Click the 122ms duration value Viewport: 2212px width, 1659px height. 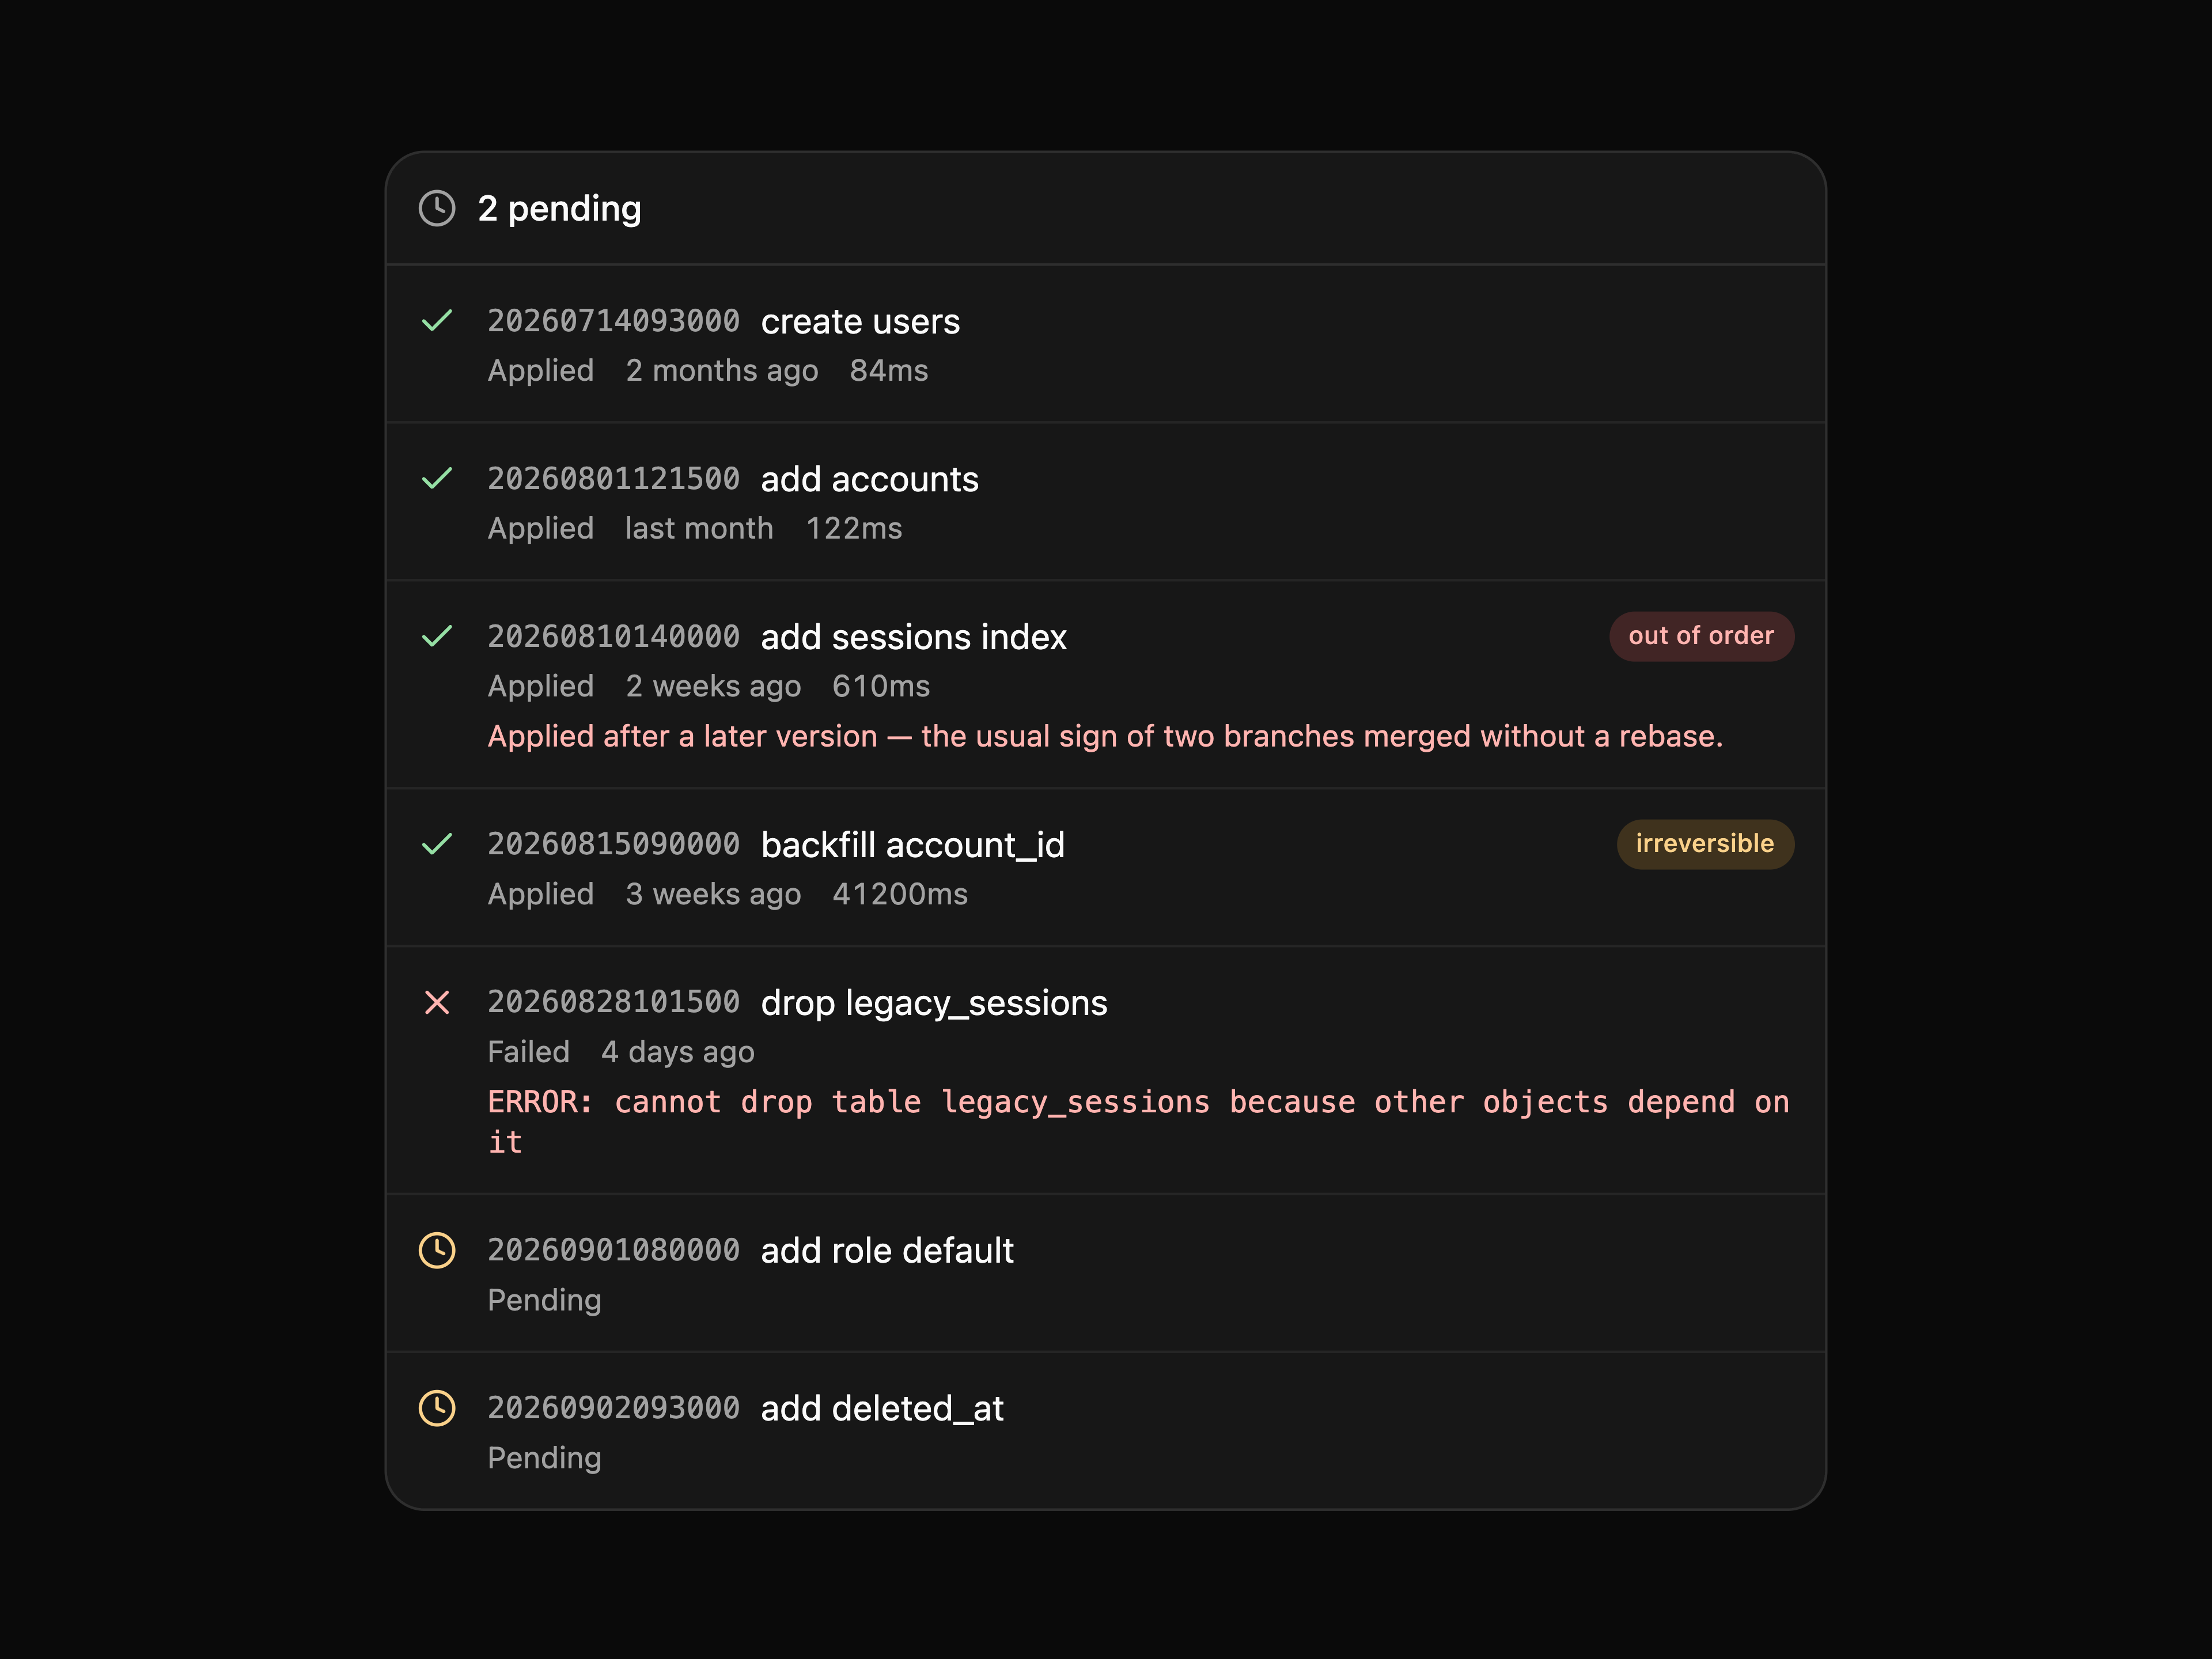pyautogui.click(x=854, y=528)
